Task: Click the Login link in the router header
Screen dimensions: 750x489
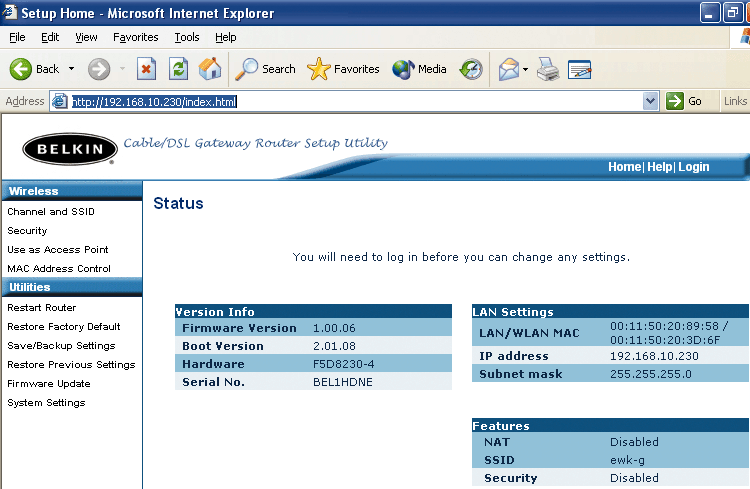Action: click(x=693, y=167)
